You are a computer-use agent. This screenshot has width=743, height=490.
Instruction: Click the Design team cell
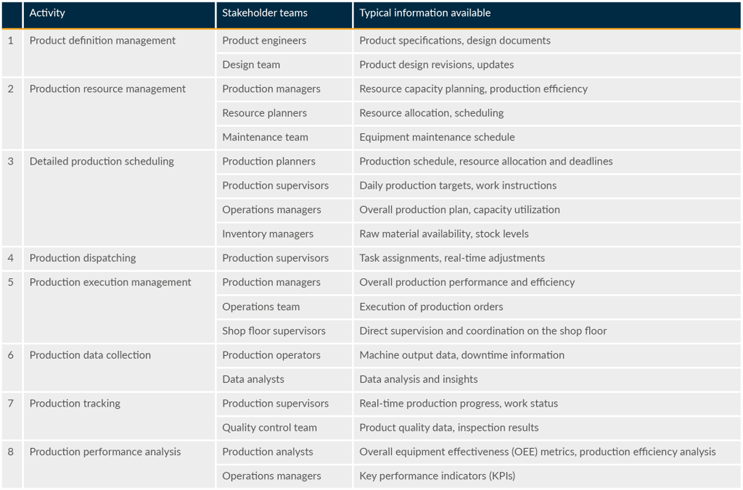(251, 65)
